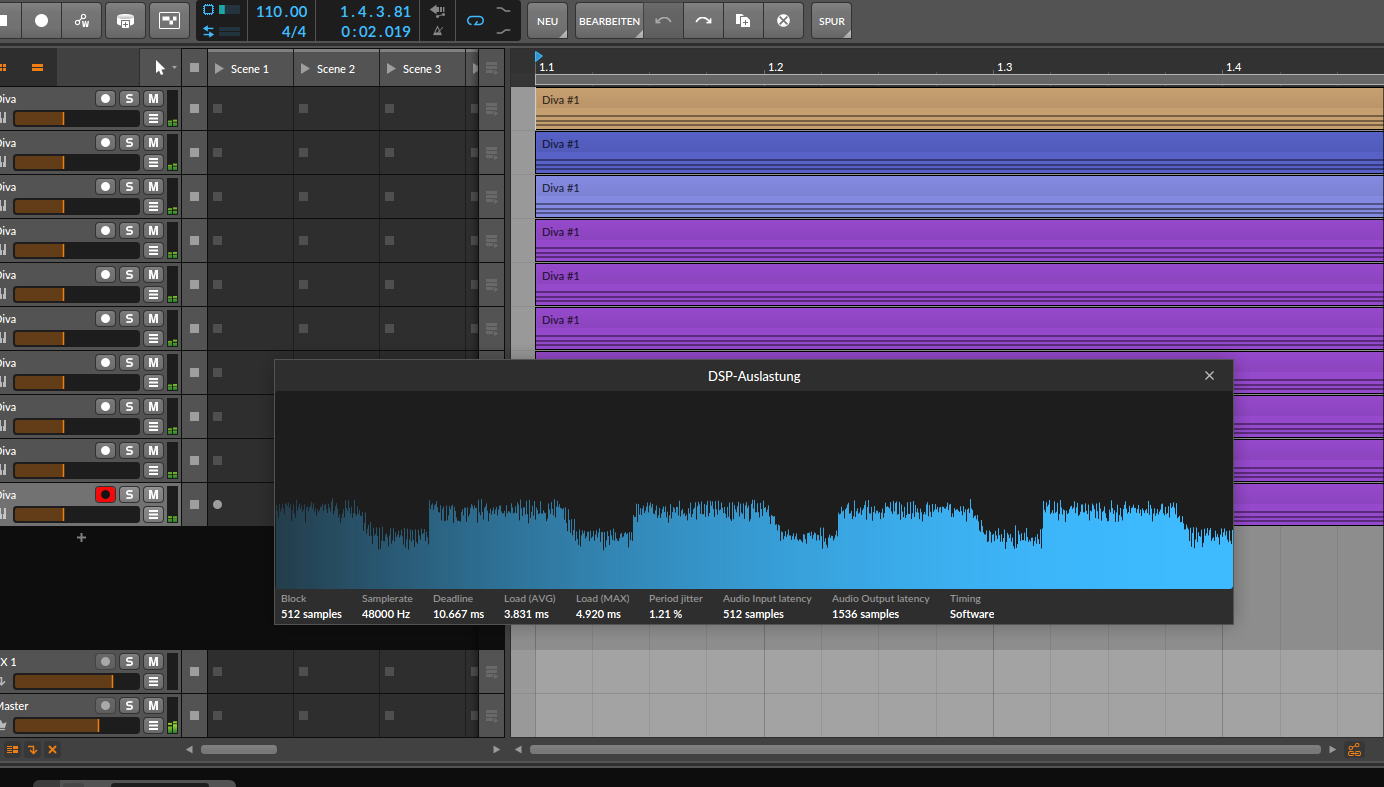Select the light blue Diva #1 clip
Screen dimensions: 1384x787
tap(959, 196)
